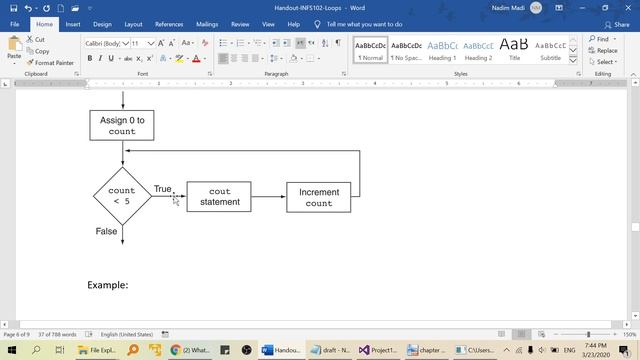
Task: Click the red font color button
Action: (196, 59)
